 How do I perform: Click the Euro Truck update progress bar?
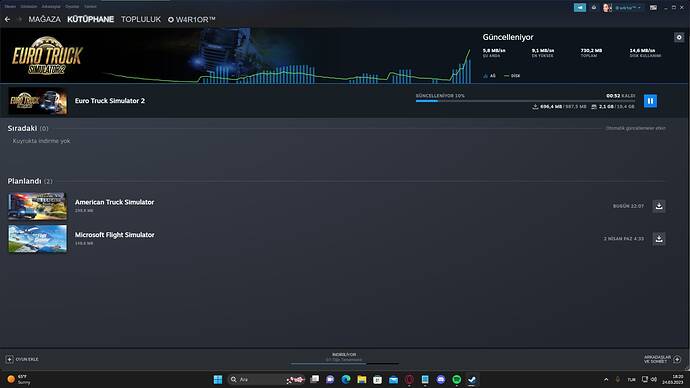point(525,101)
